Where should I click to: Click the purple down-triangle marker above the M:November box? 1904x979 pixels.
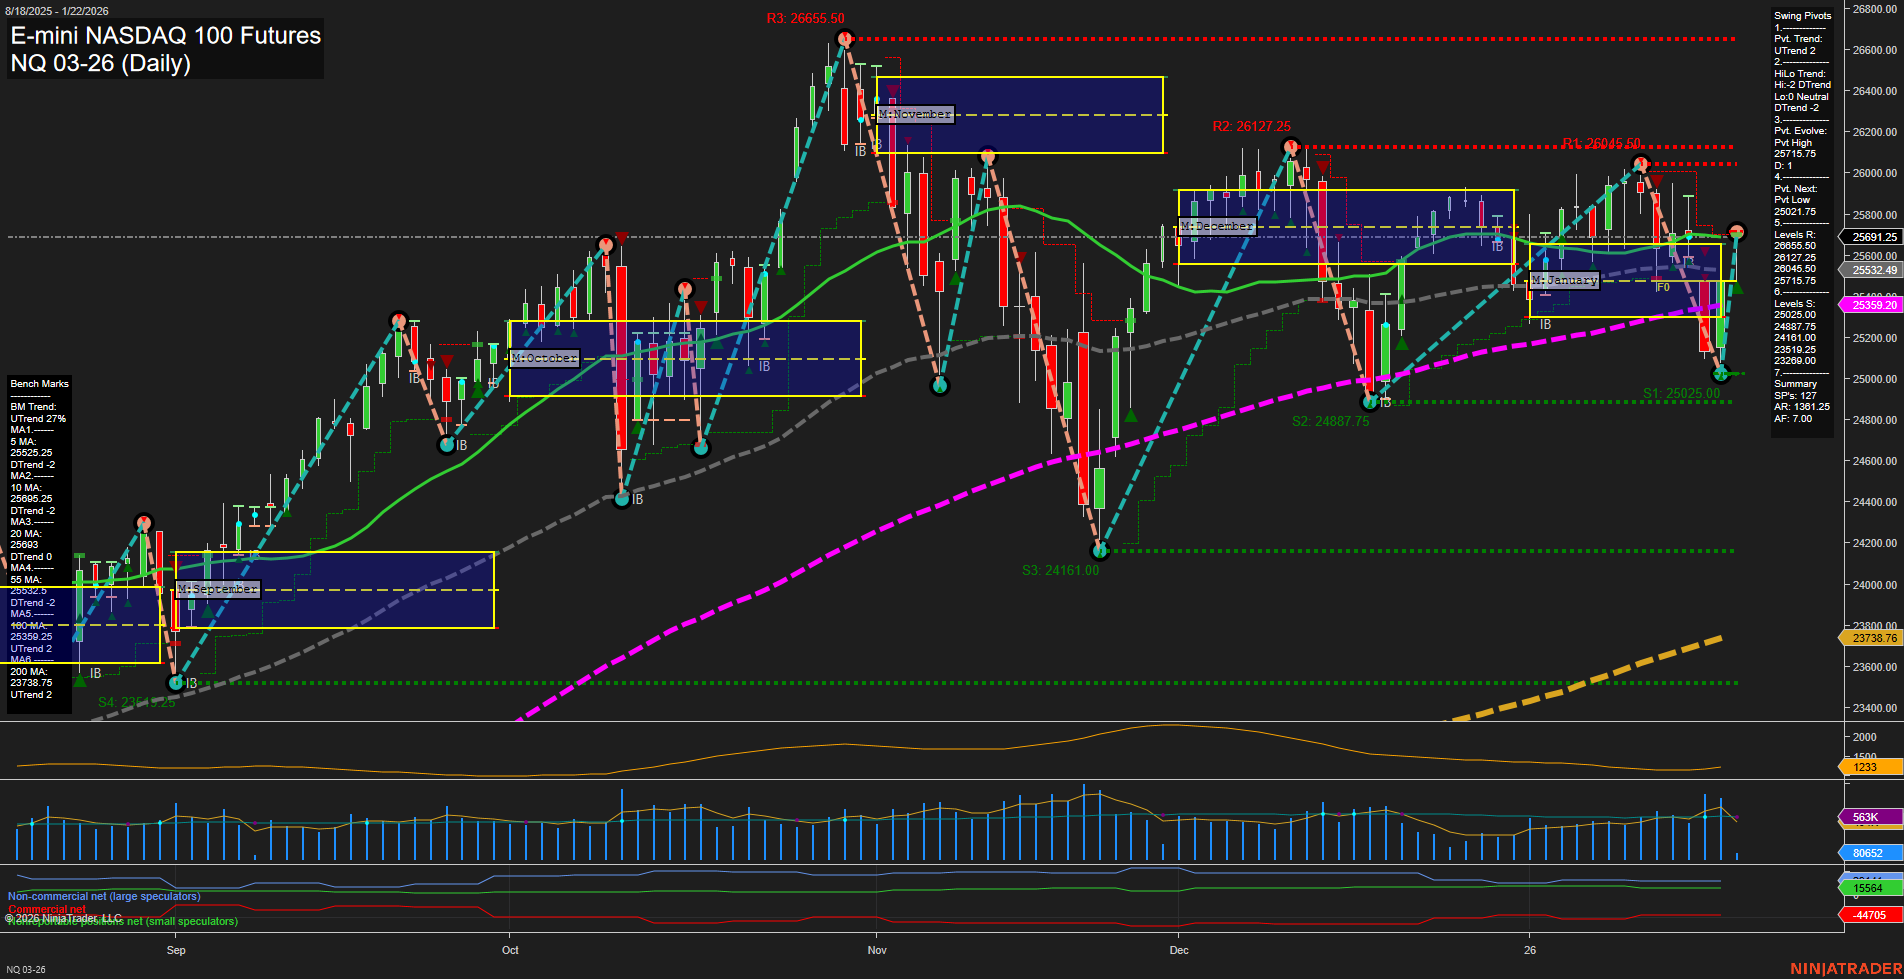[890, 90]
